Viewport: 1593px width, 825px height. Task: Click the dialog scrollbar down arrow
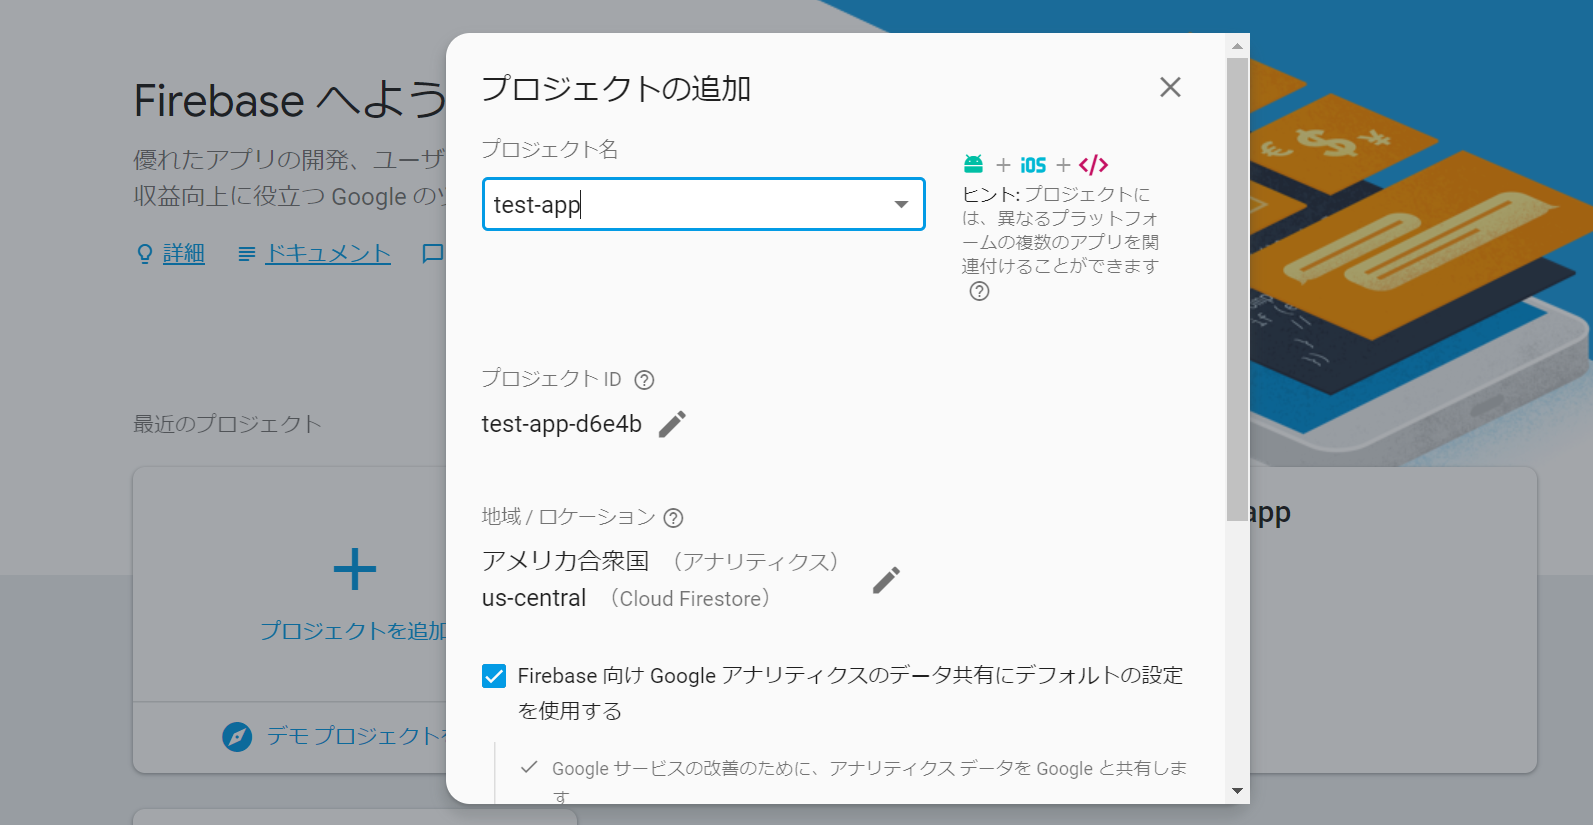point(1237,791)
